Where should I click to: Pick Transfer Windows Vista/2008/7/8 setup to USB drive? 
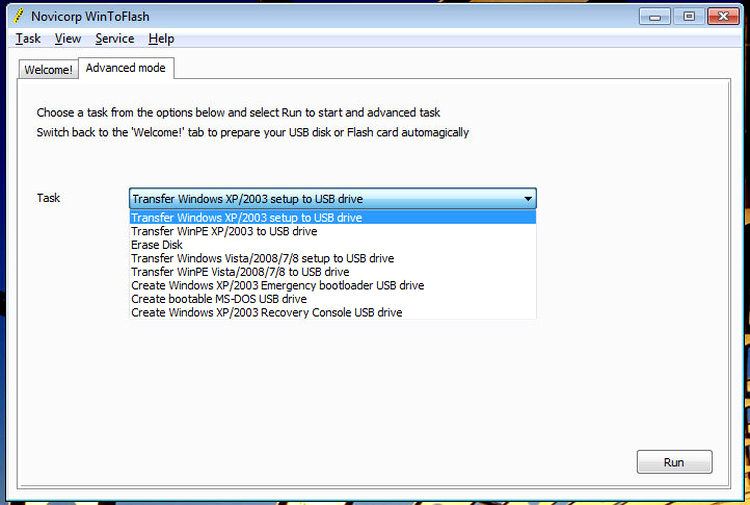point(332,258)
